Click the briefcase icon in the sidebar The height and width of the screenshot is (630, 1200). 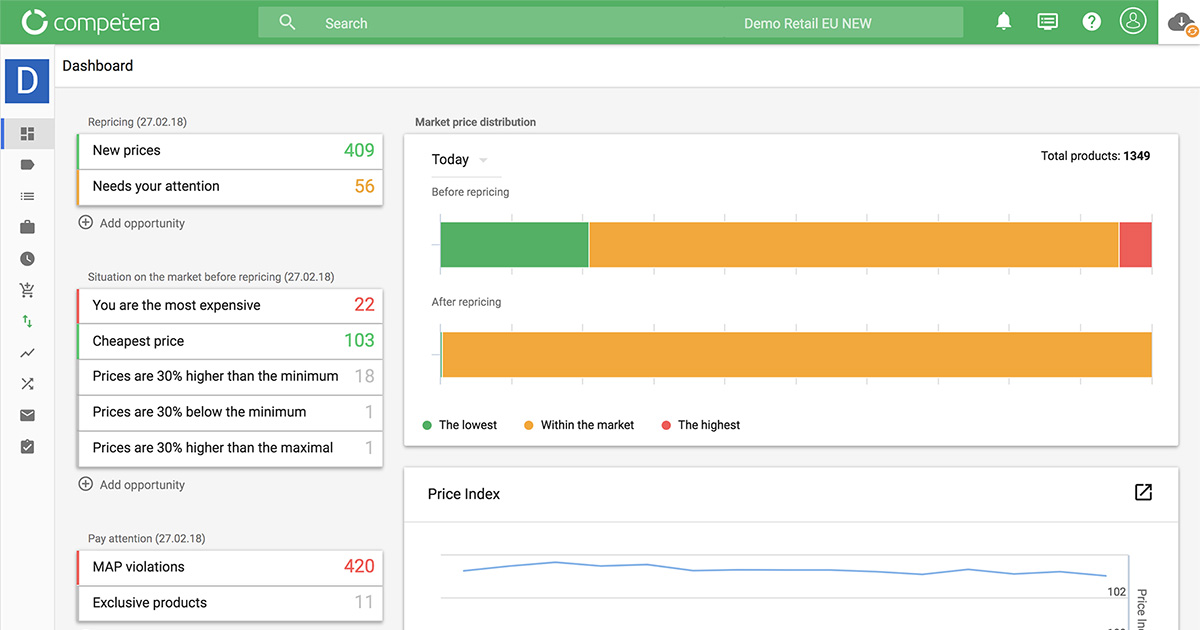click(27, 227)
